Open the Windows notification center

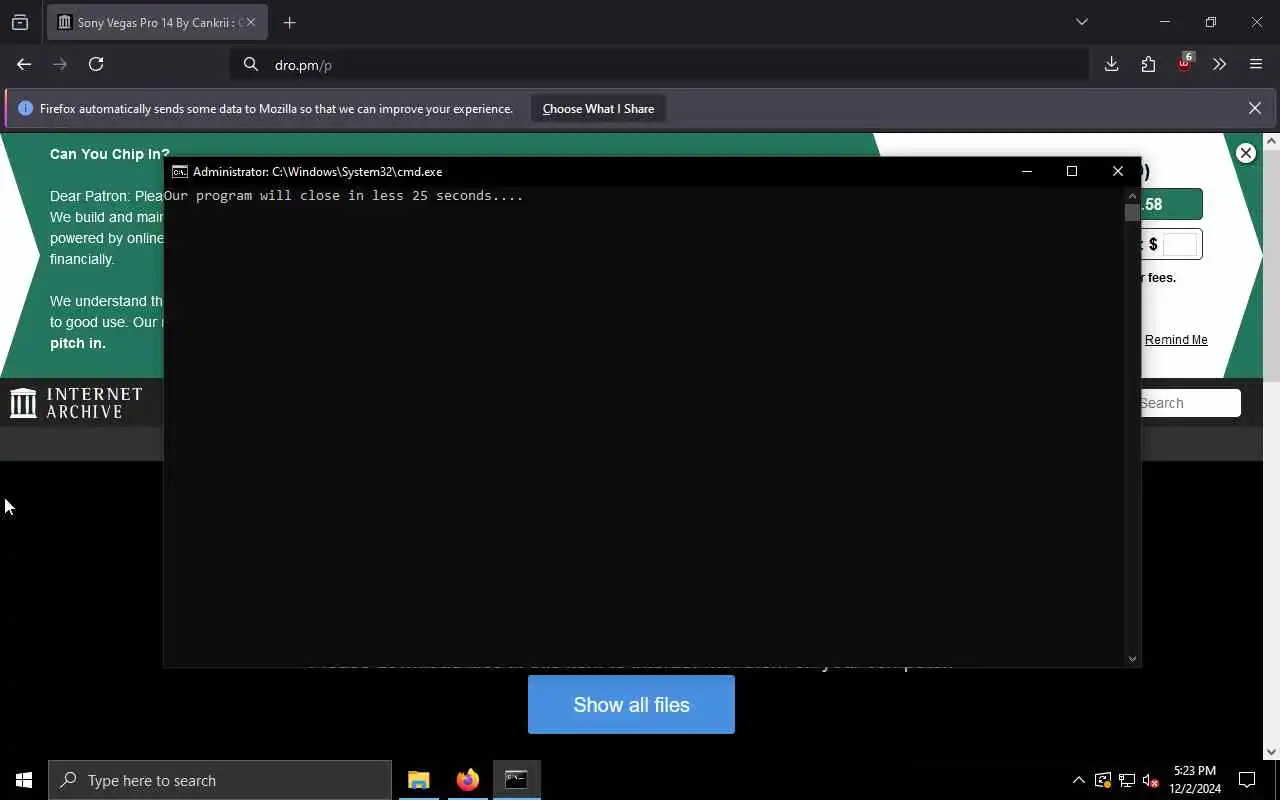point(1247,780)
